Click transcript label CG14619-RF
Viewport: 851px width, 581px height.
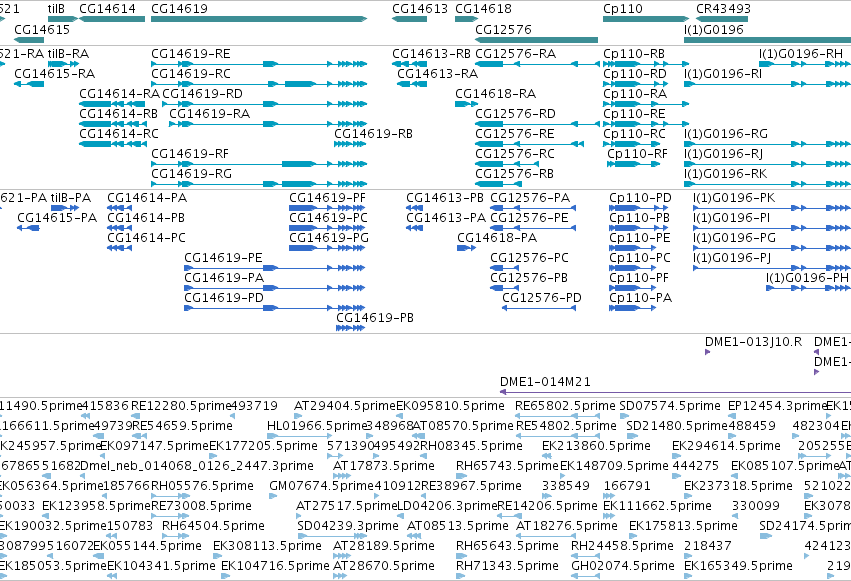[190, 154]
